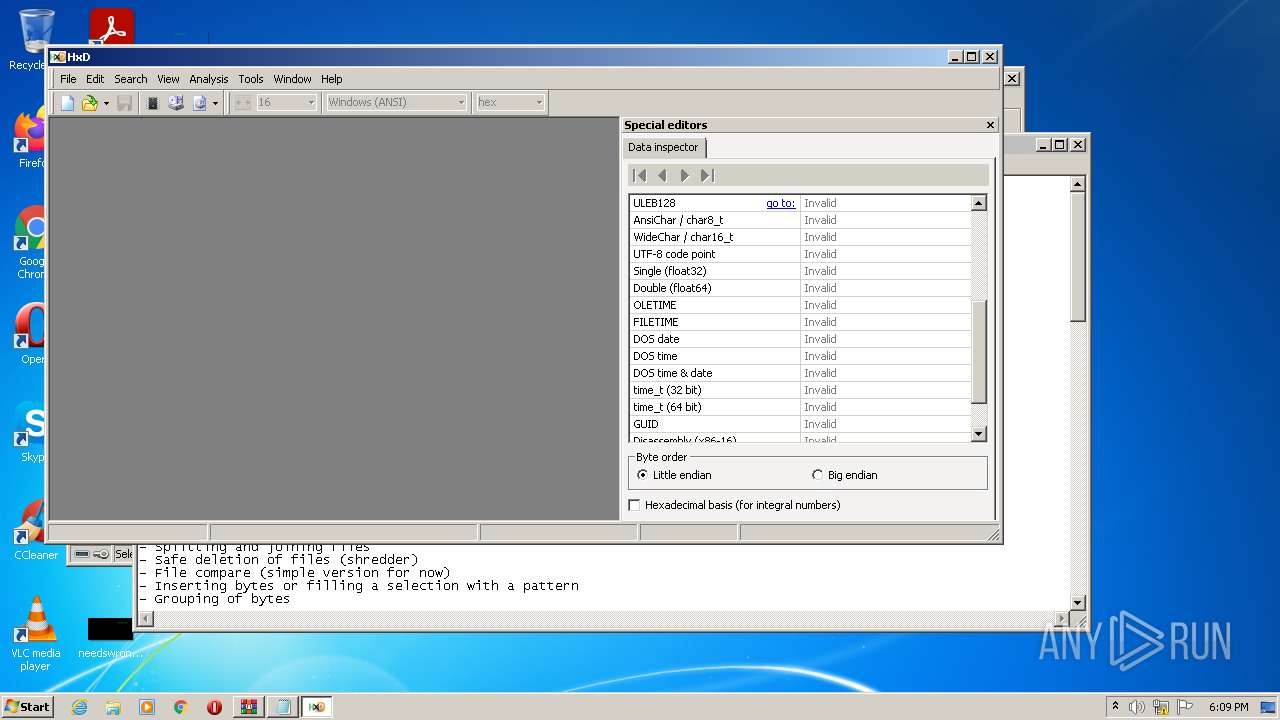Click the Open disk image icon
Viewport: 1280px width, 720px height.
pos(199,103)
